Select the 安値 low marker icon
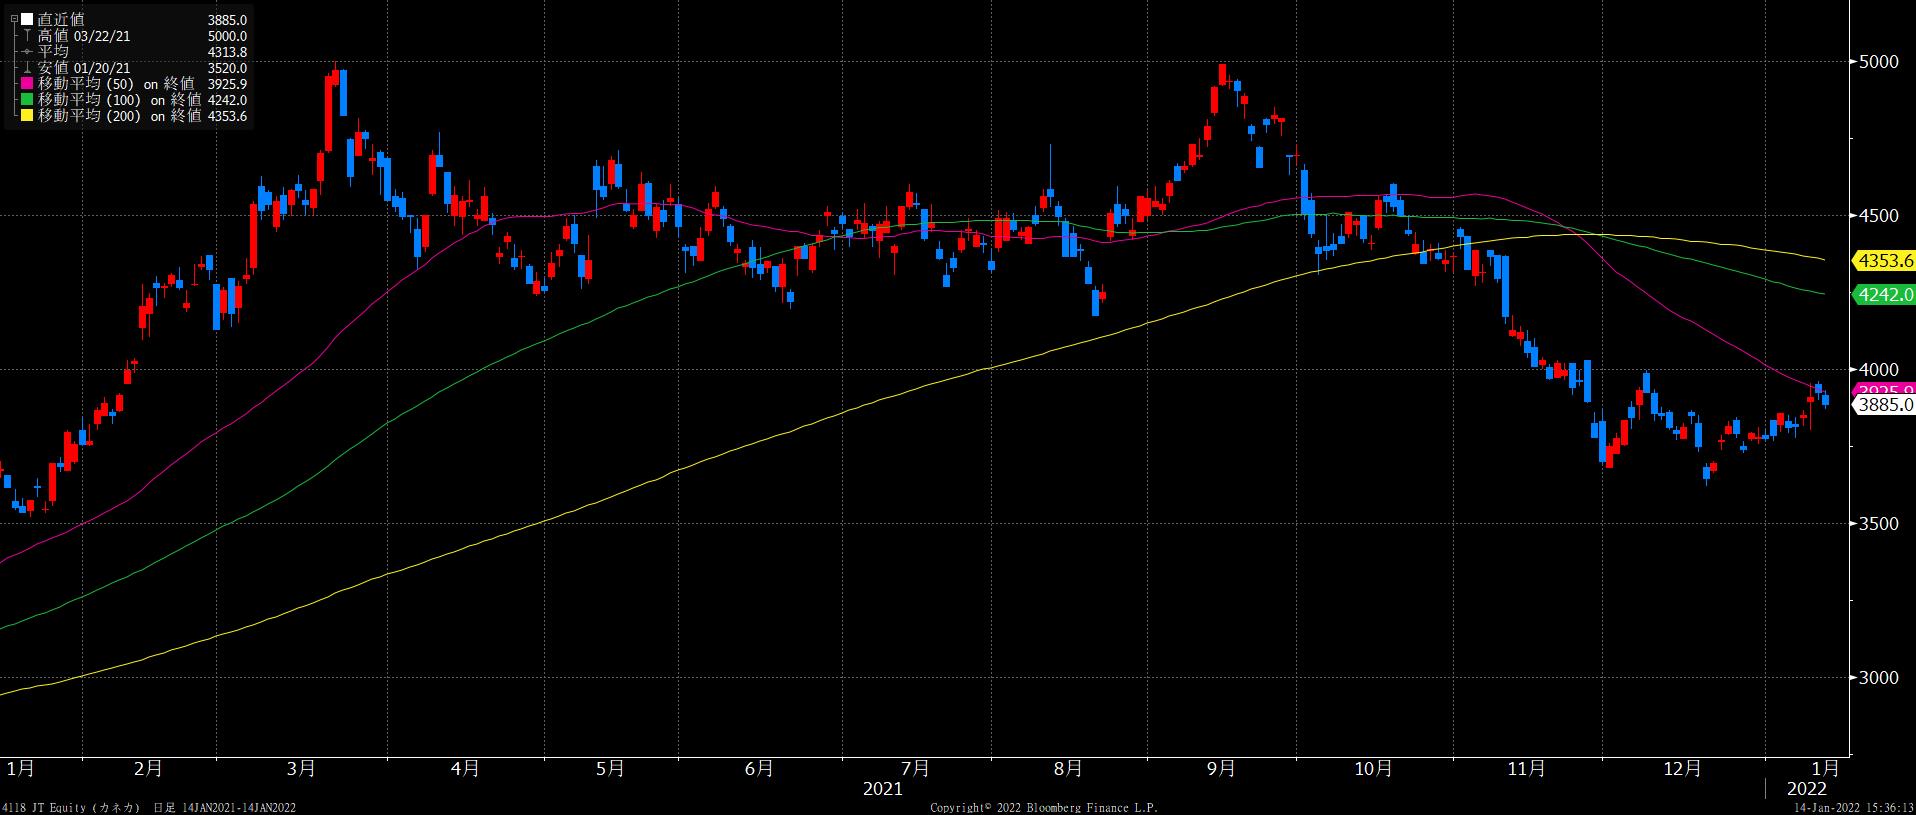 click(27, 68)
